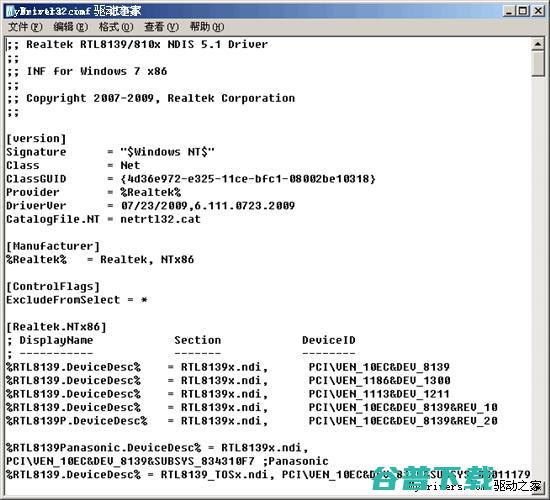This screenshot has width=550, height=500.
Task: Click the CatalogFile value 'netrtl32.cat'
Action: [x=161, y=219]
